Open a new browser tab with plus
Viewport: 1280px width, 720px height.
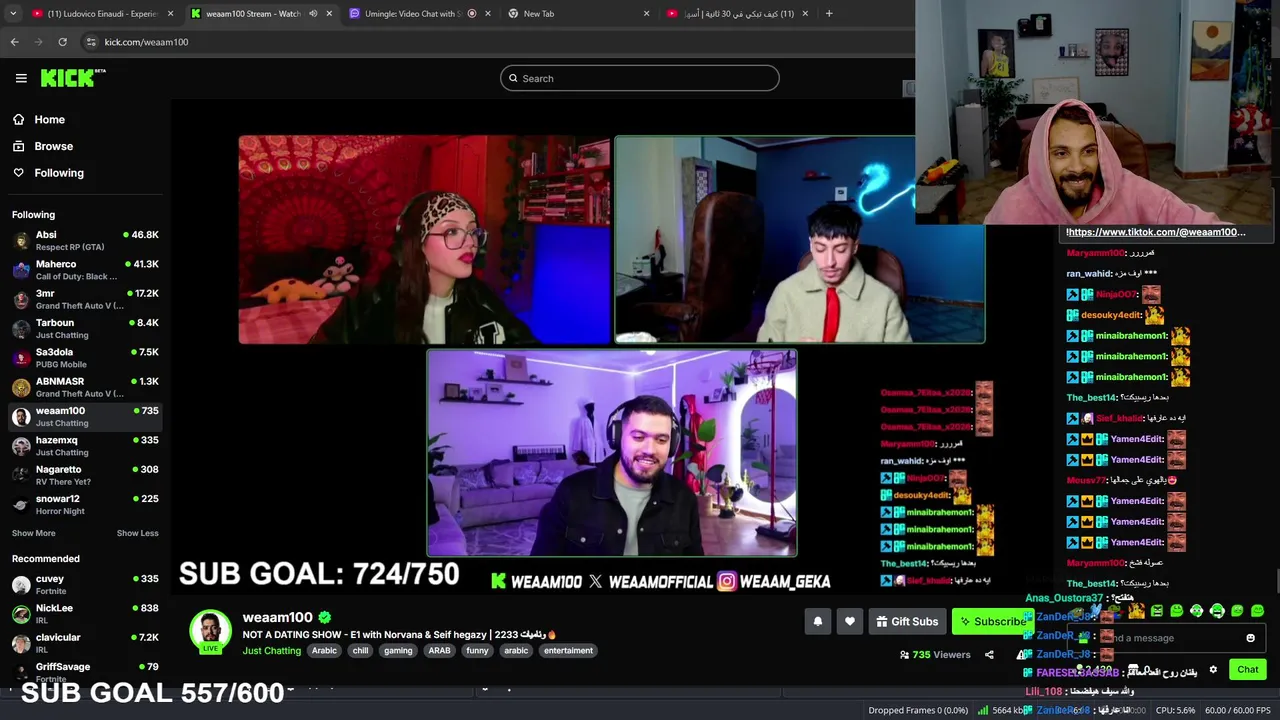(829, 14)
